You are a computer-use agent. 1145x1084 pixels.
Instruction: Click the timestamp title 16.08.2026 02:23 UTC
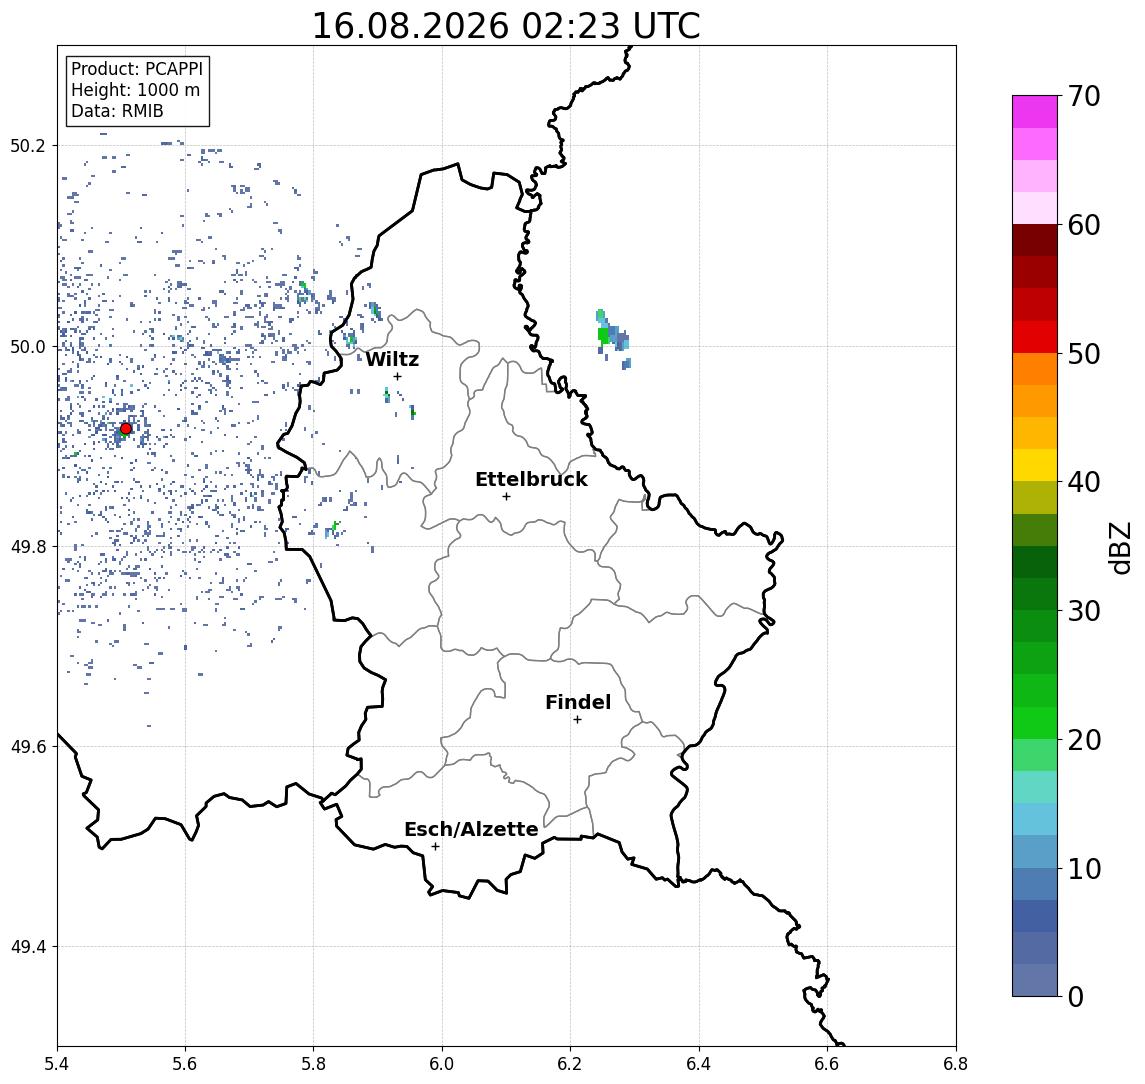pos(506,26)
